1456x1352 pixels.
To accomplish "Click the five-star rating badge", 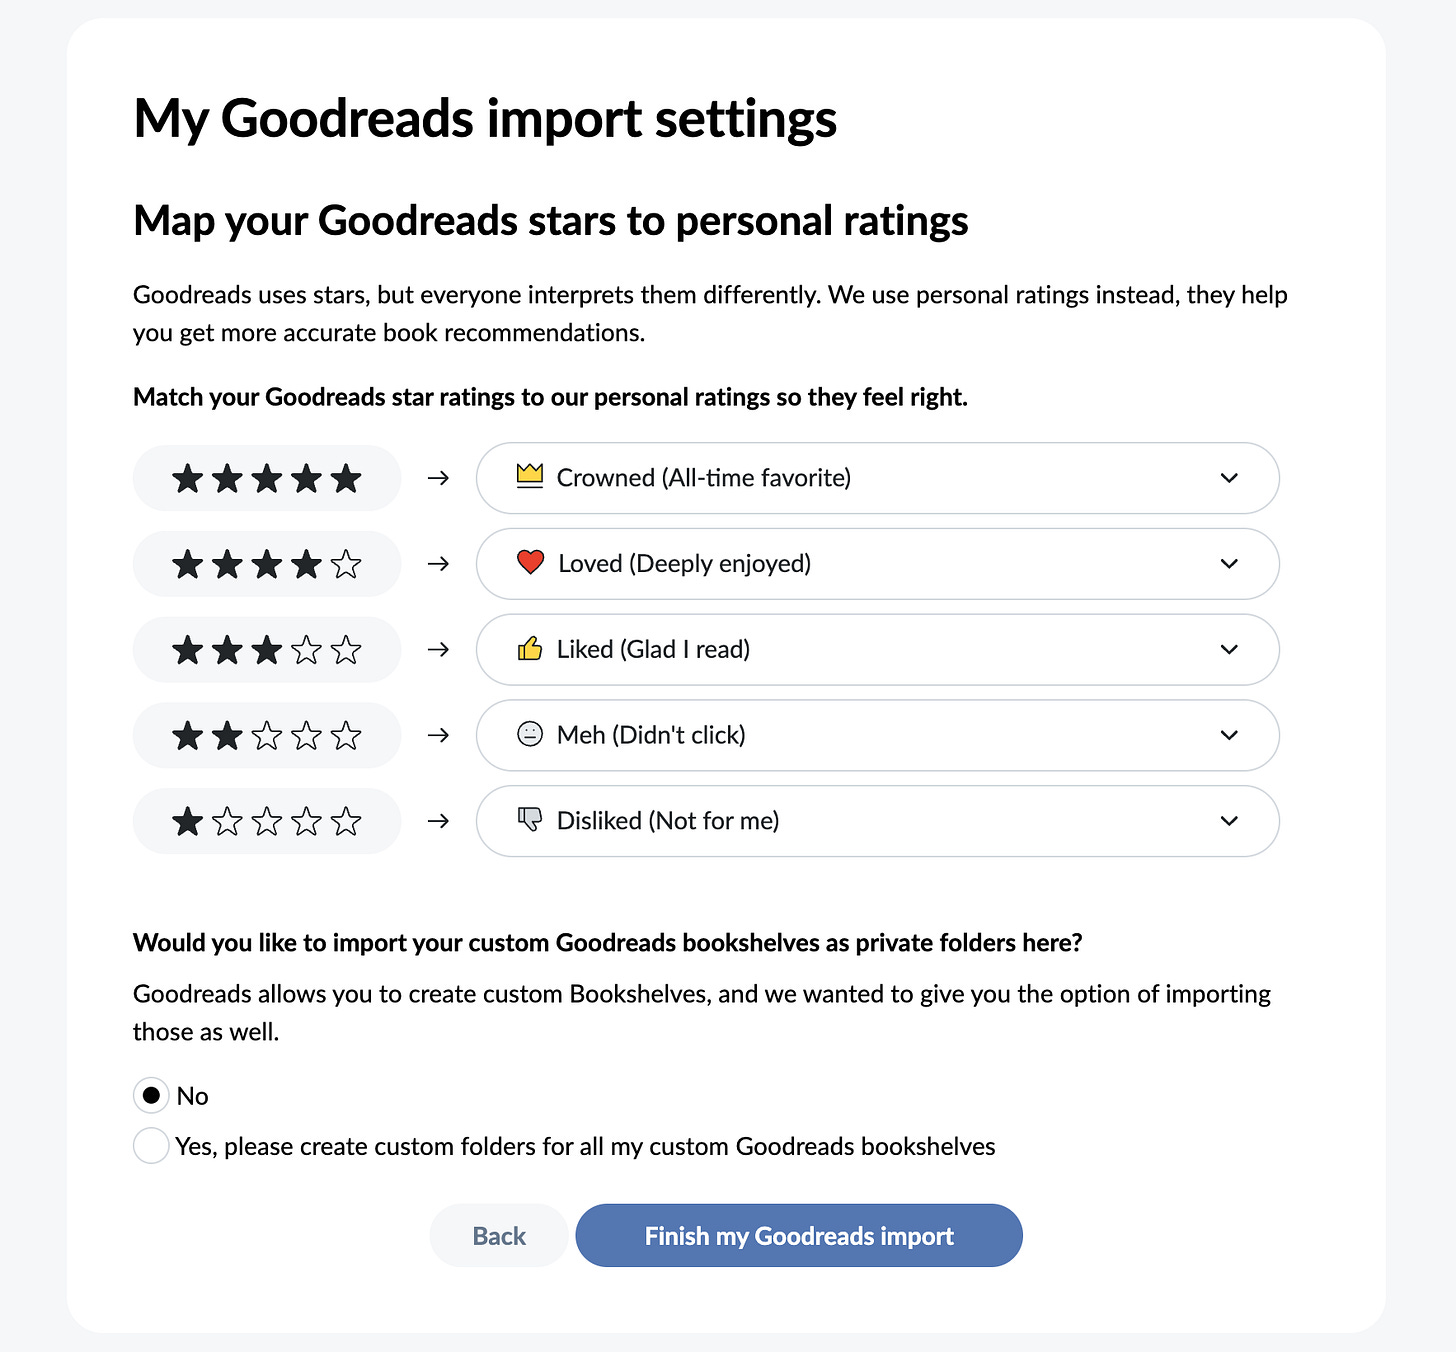I will coord(267,478).
